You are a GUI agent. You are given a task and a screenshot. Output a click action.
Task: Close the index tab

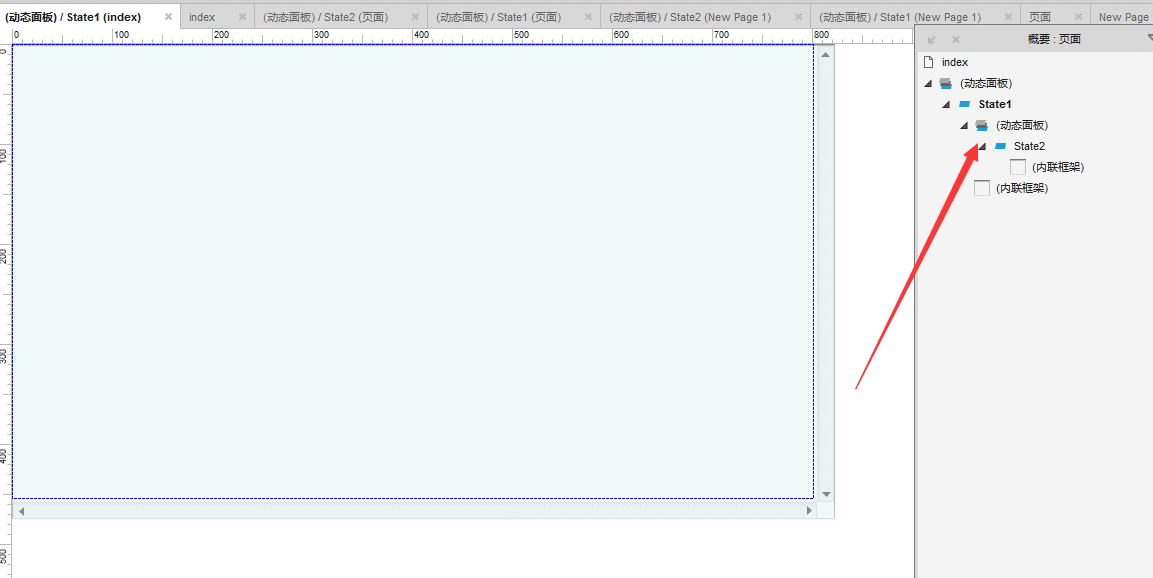click(242, 16)
